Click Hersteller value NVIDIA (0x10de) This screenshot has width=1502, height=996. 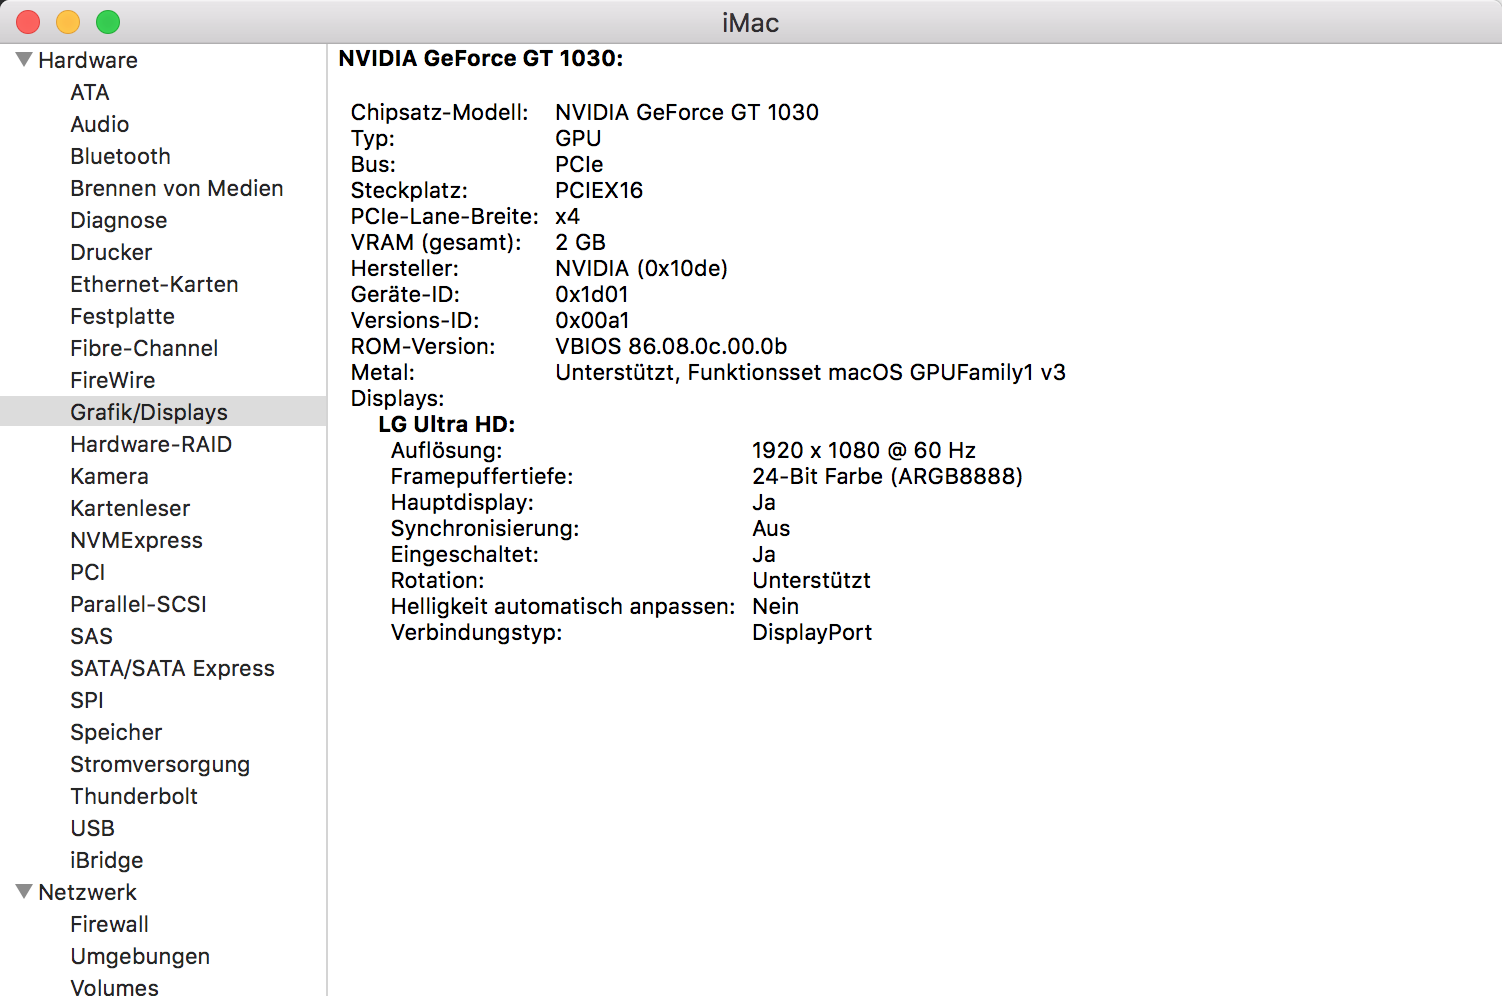pos(641,268)
